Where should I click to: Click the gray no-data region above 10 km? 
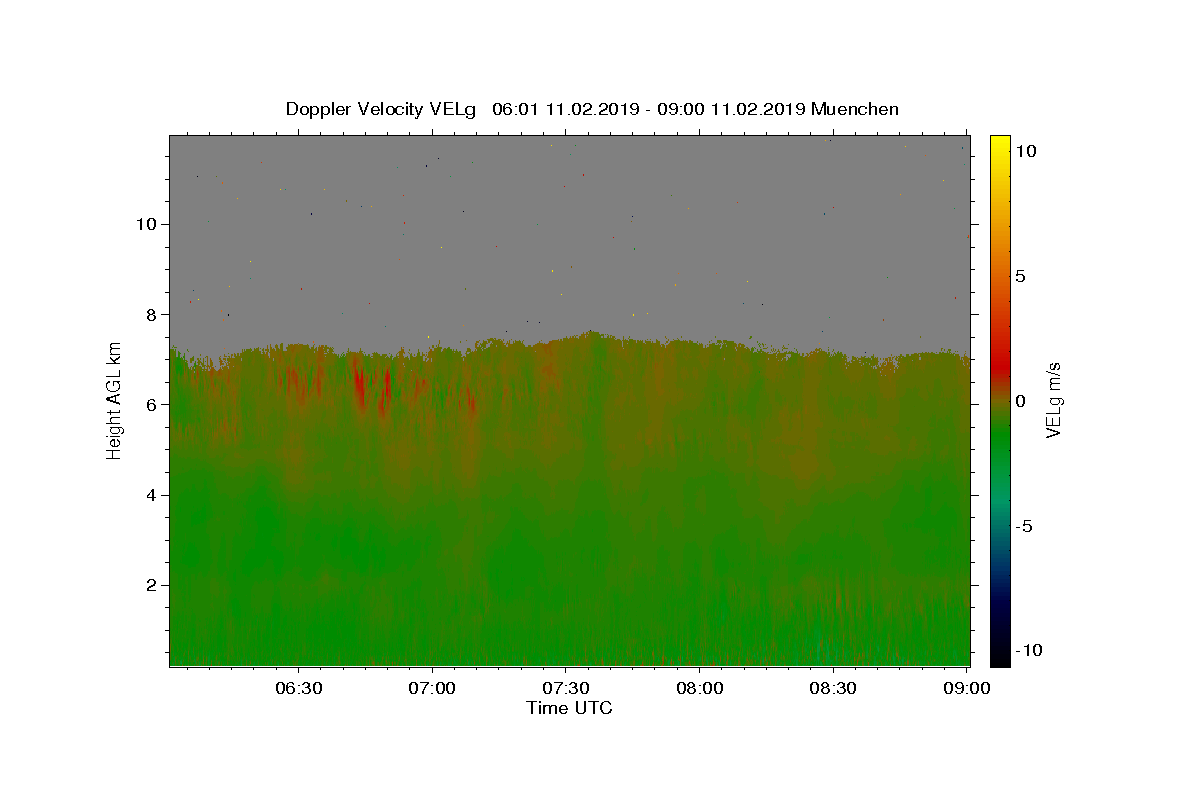[x=569, y=180]
